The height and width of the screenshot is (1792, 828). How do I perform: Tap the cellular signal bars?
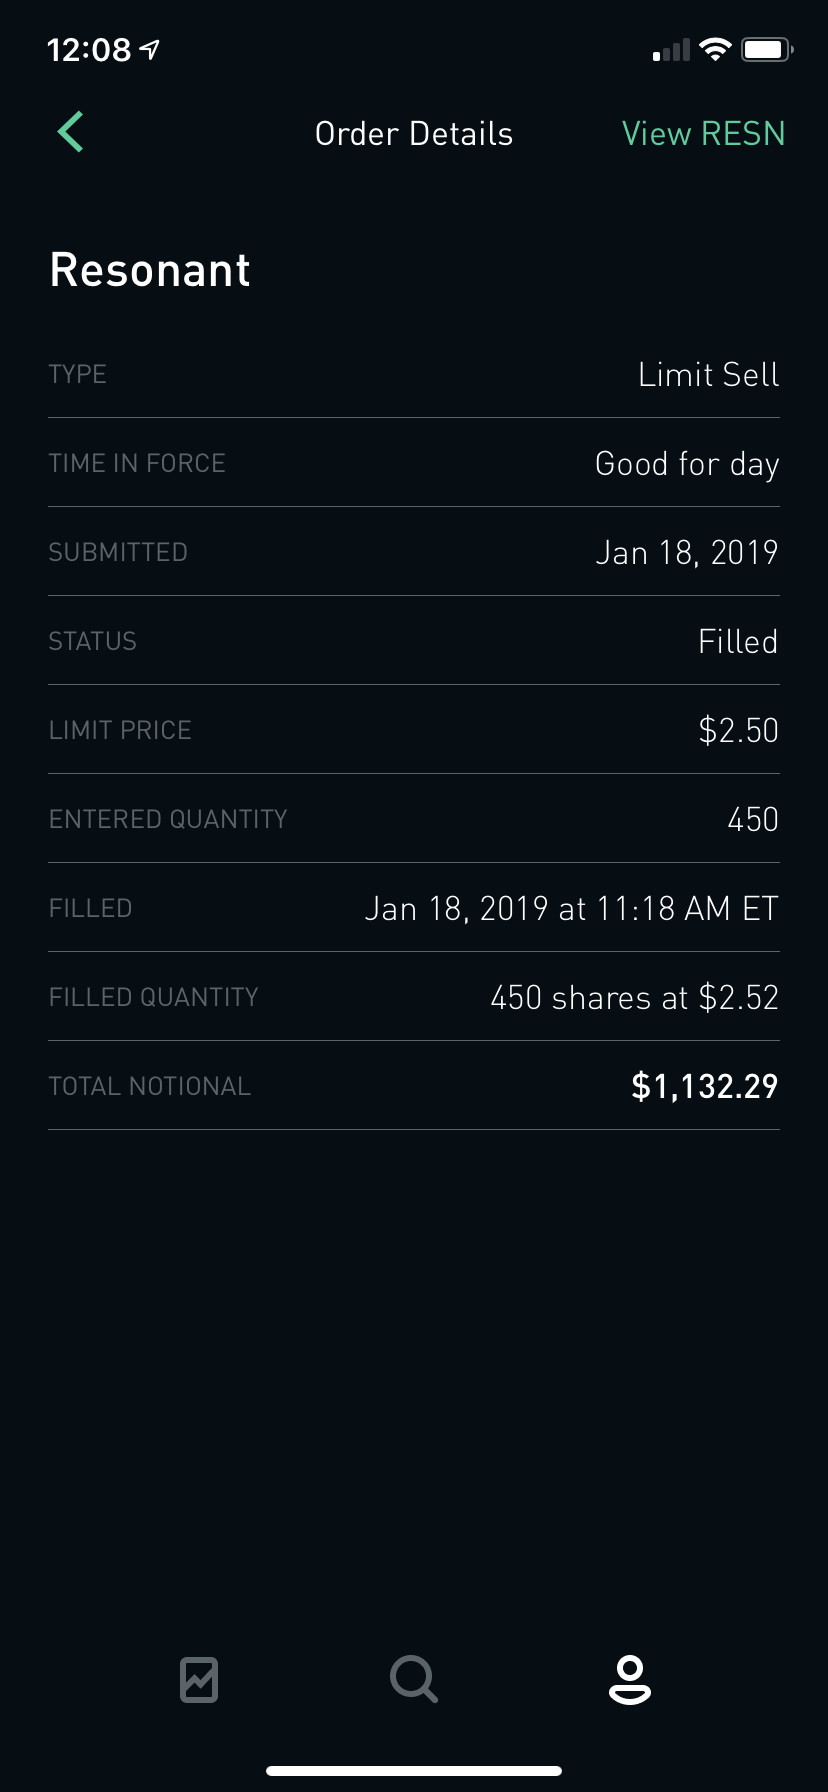coord(671,50)
